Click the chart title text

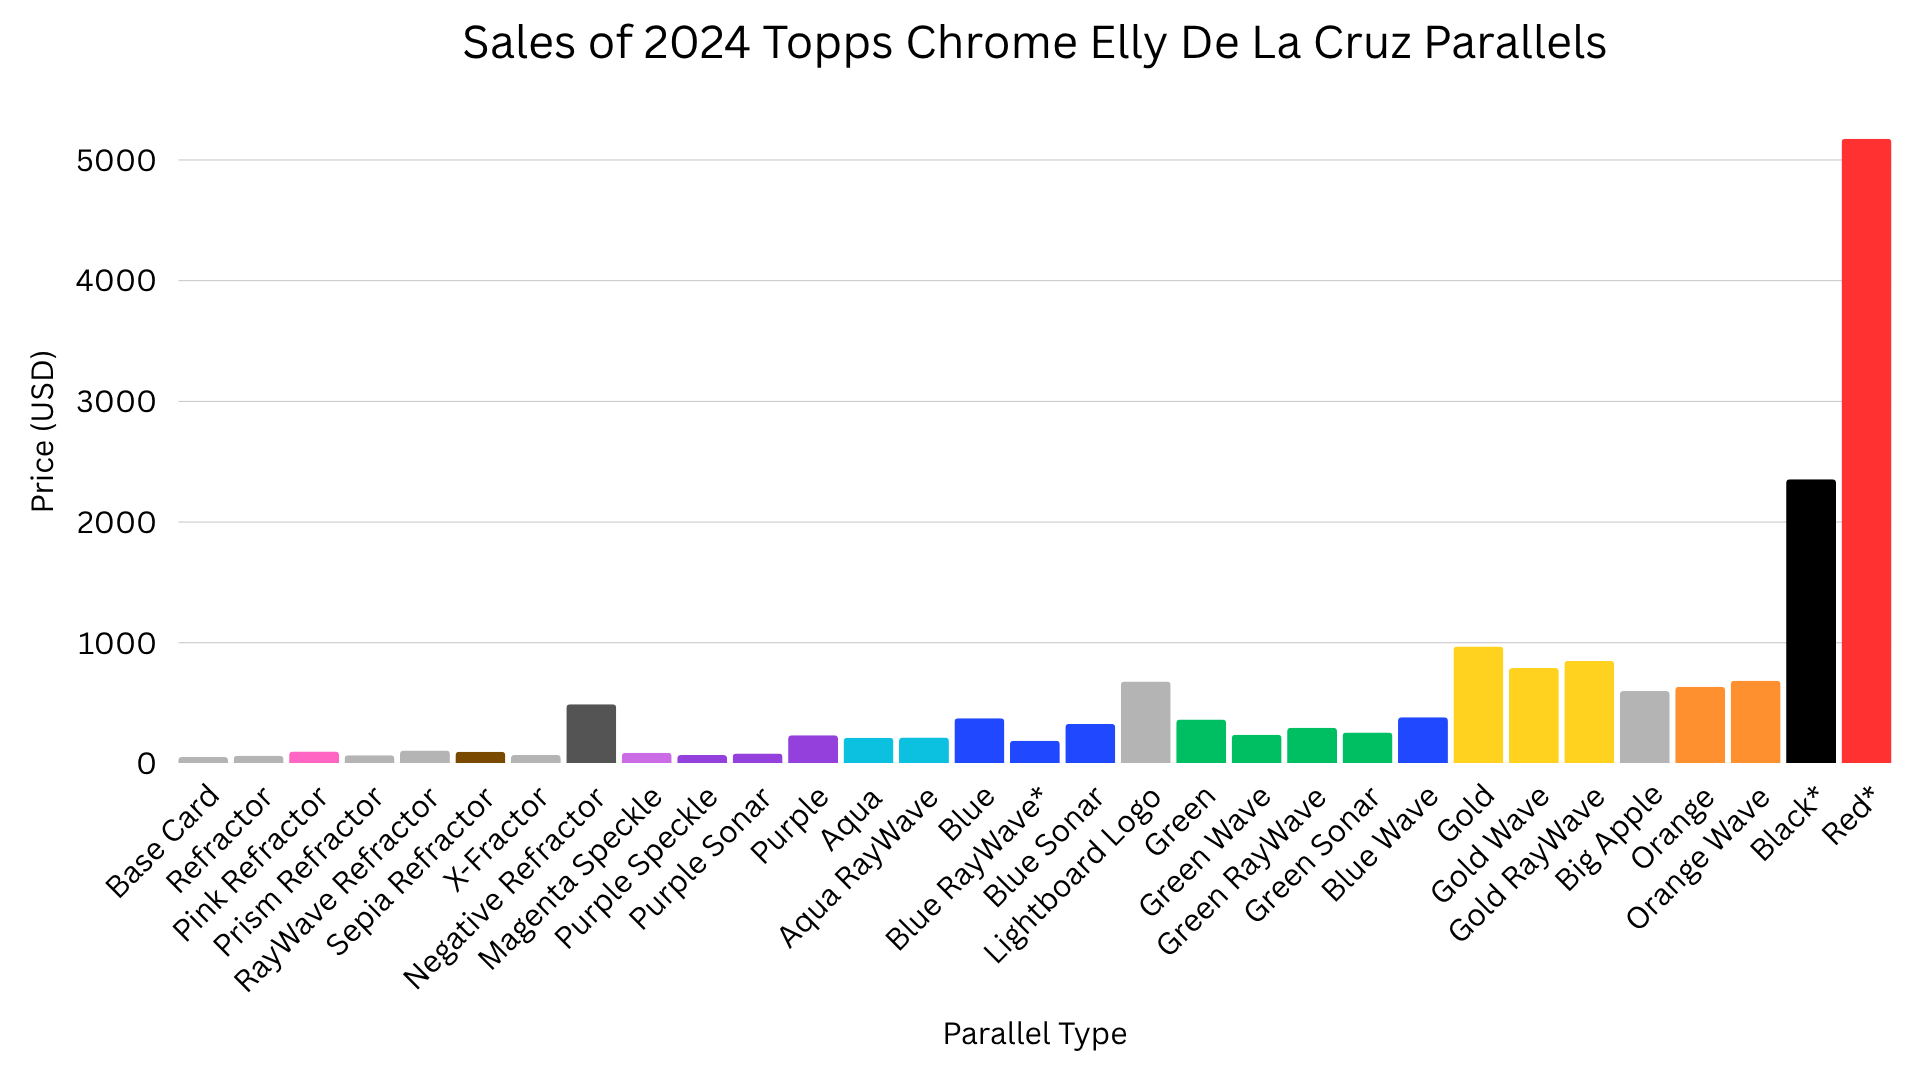(1034, 43)
